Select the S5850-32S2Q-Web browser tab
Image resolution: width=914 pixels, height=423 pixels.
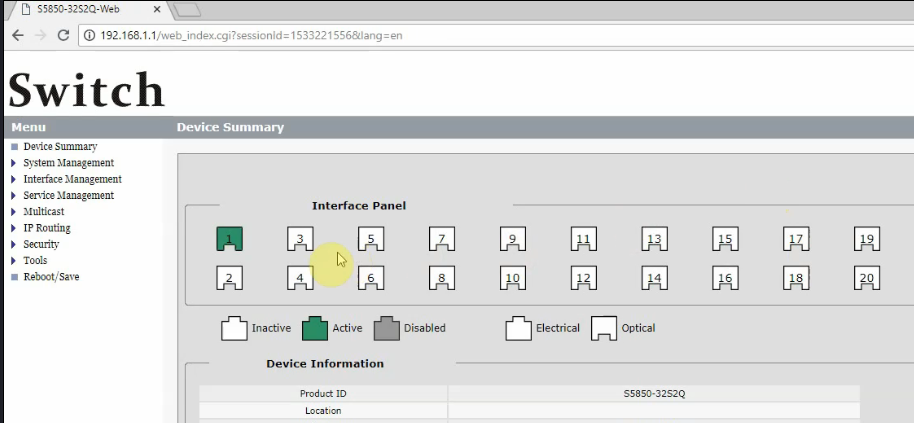click(85, 10)
